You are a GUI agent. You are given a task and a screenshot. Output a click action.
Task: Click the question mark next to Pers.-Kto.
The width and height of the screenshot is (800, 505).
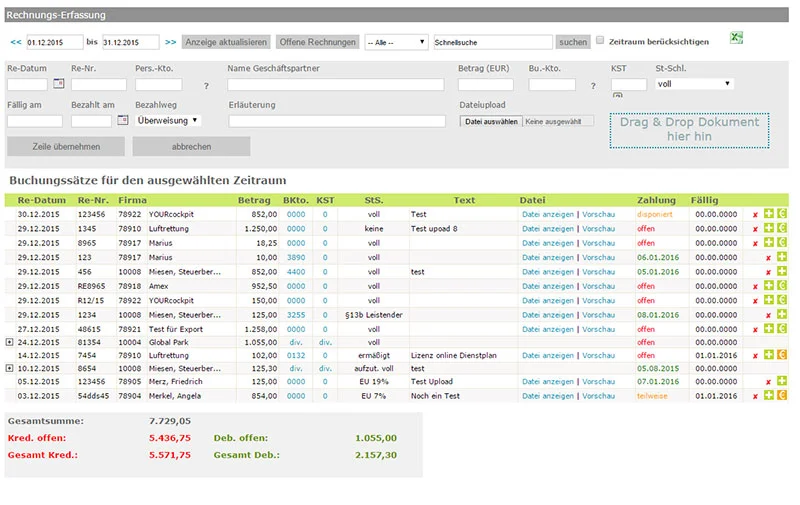coord(206,86)
